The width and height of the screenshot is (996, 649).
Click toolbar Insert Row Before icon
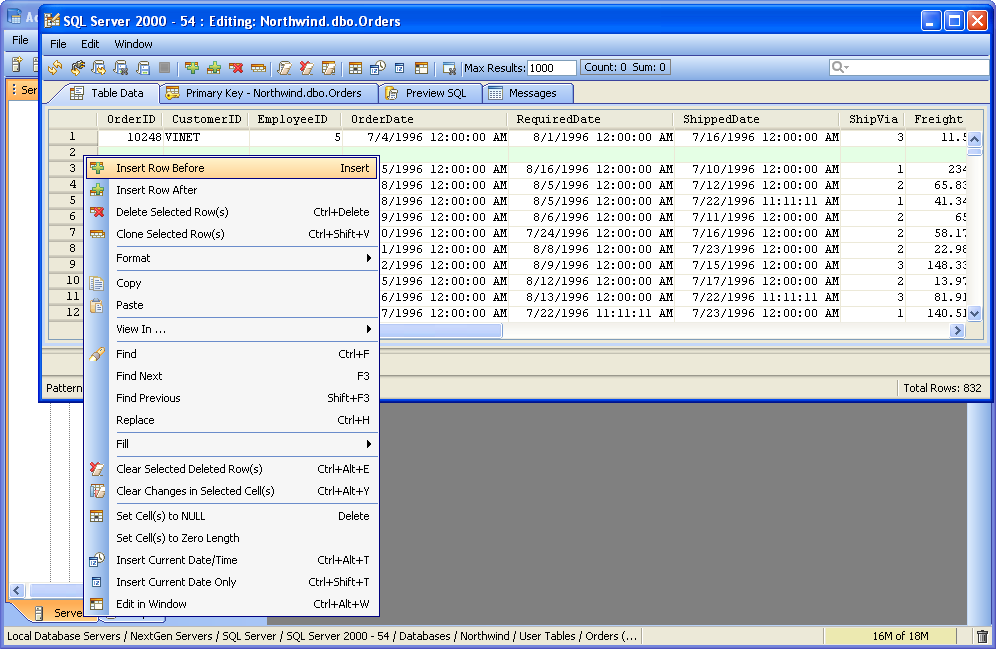coord(192,67)
